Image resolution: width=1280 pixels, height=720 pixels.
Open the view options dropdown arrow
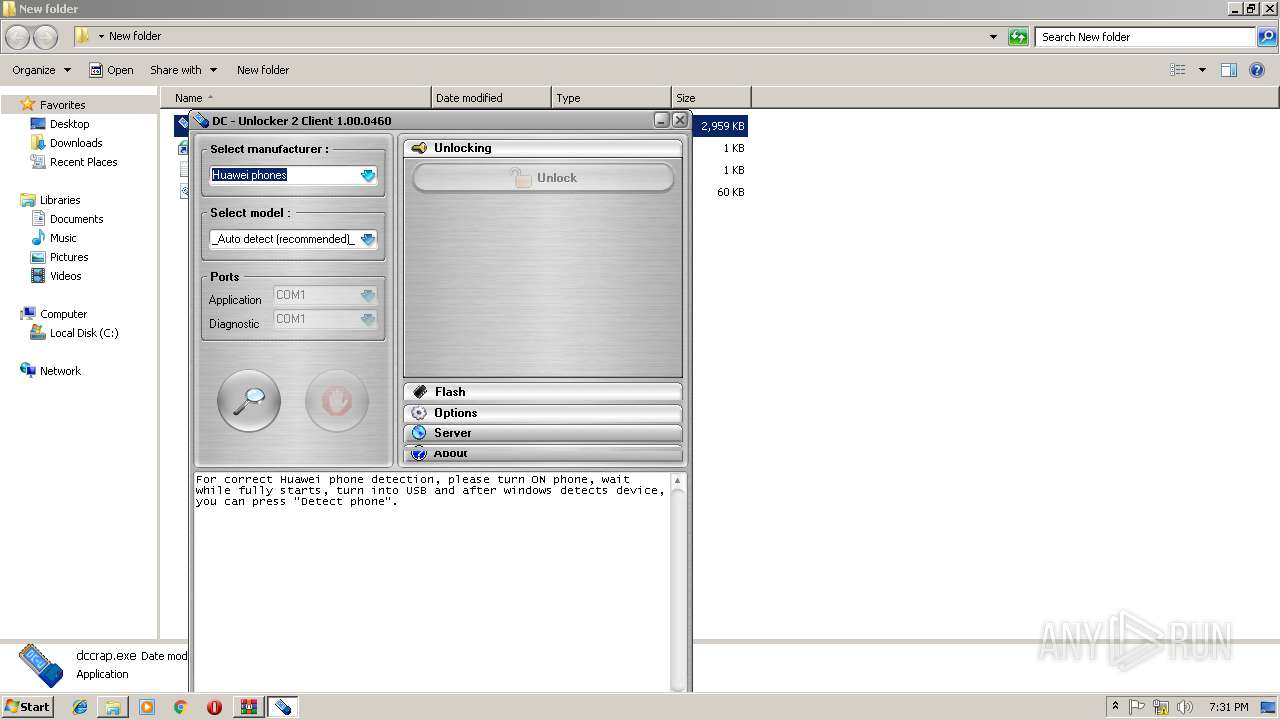point(1202,70)
